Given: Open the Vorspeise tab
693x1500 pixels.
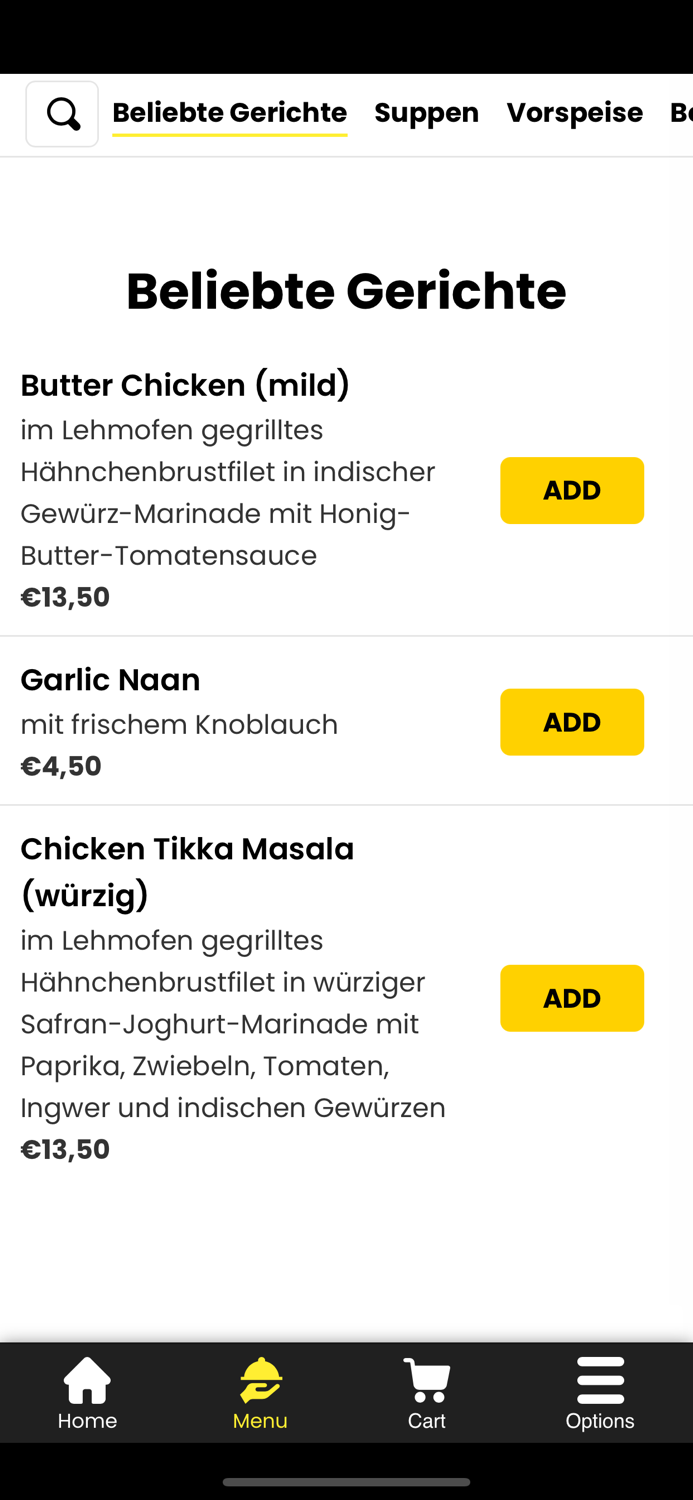Looking at the screenshot, I should (575, 113).
